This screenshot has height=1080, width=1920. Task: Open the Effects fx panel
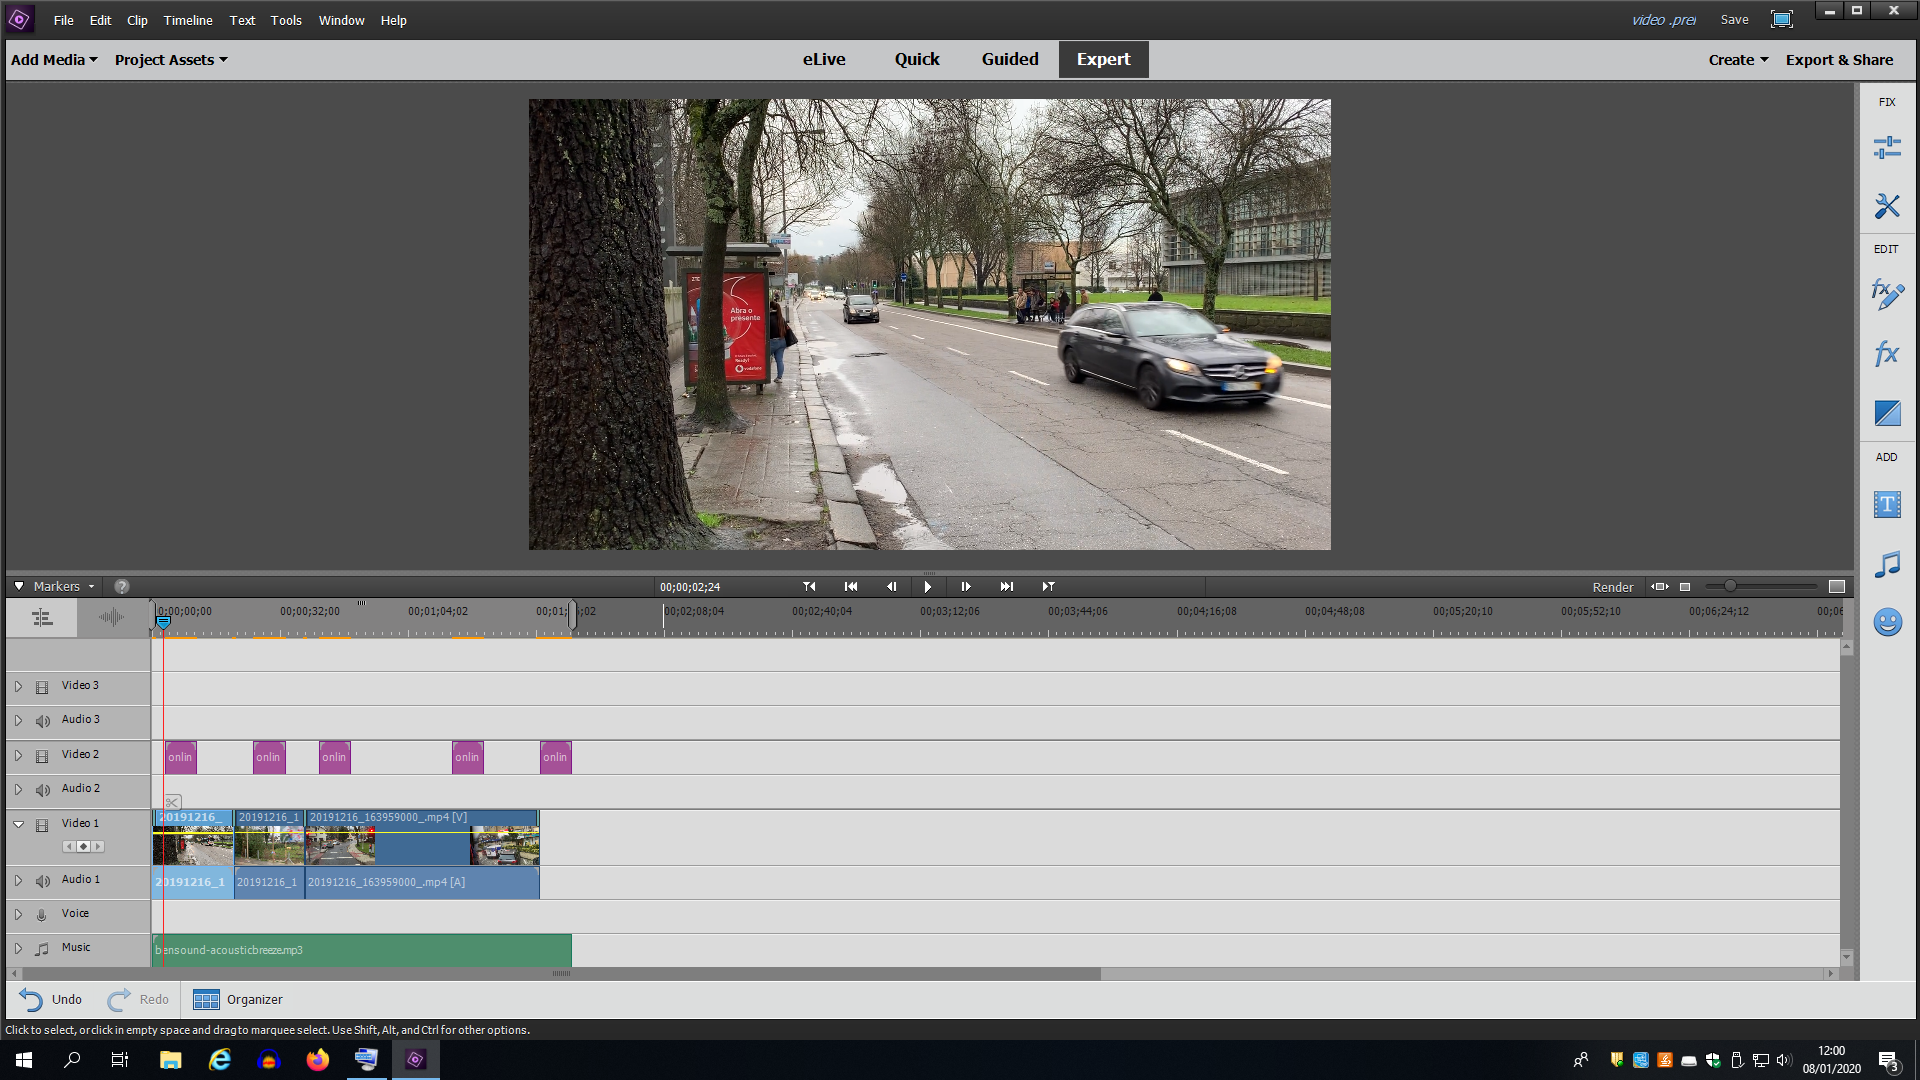(1887, 353)
